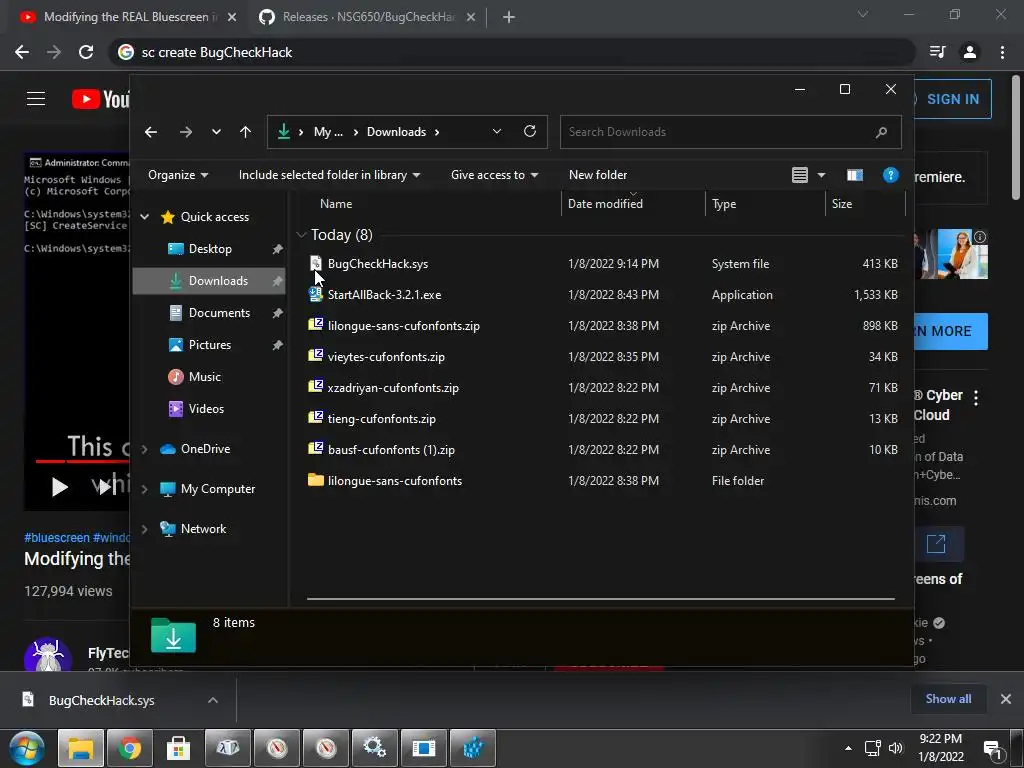
Task: Open the Organize menu
Action: point(178,175)
